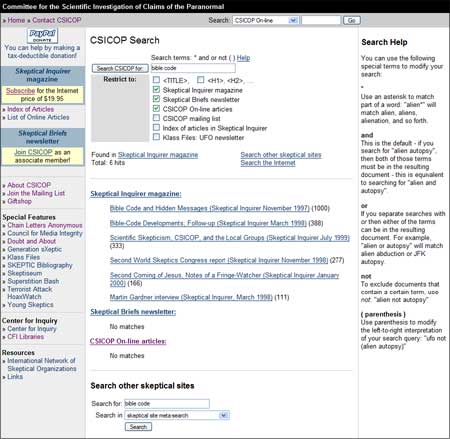Go to Home in top navigation
This screenshot has height=439, width=450.
(16, 20)
